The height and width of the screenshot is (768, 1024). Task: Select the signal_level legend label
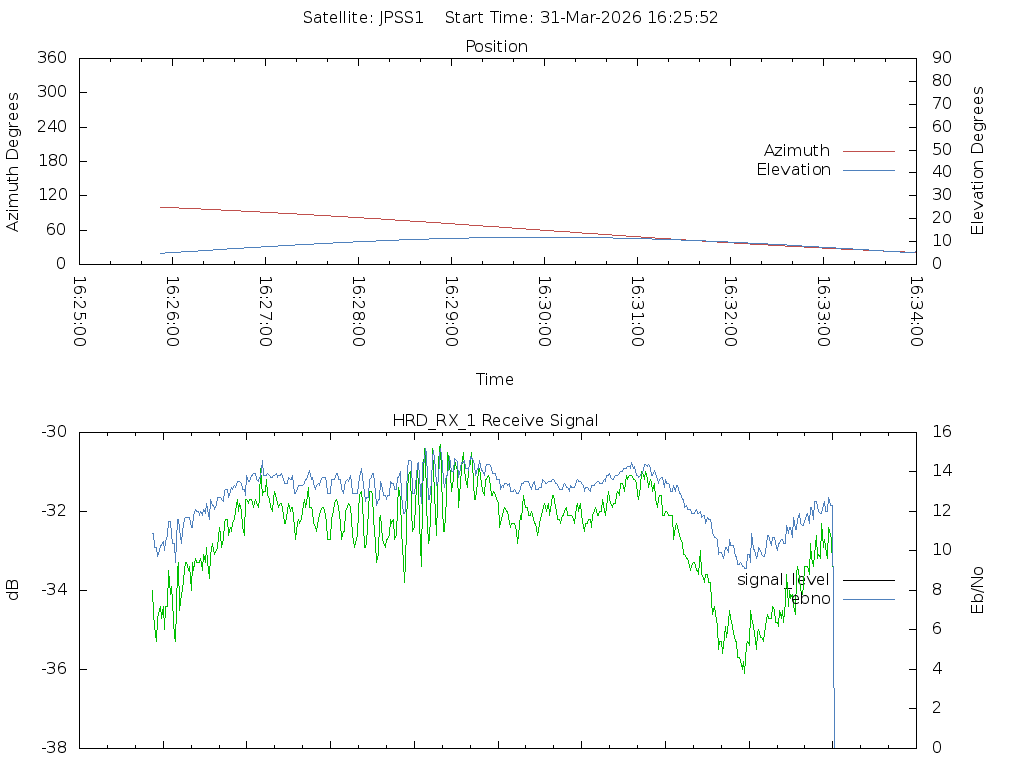pos(783,580)
